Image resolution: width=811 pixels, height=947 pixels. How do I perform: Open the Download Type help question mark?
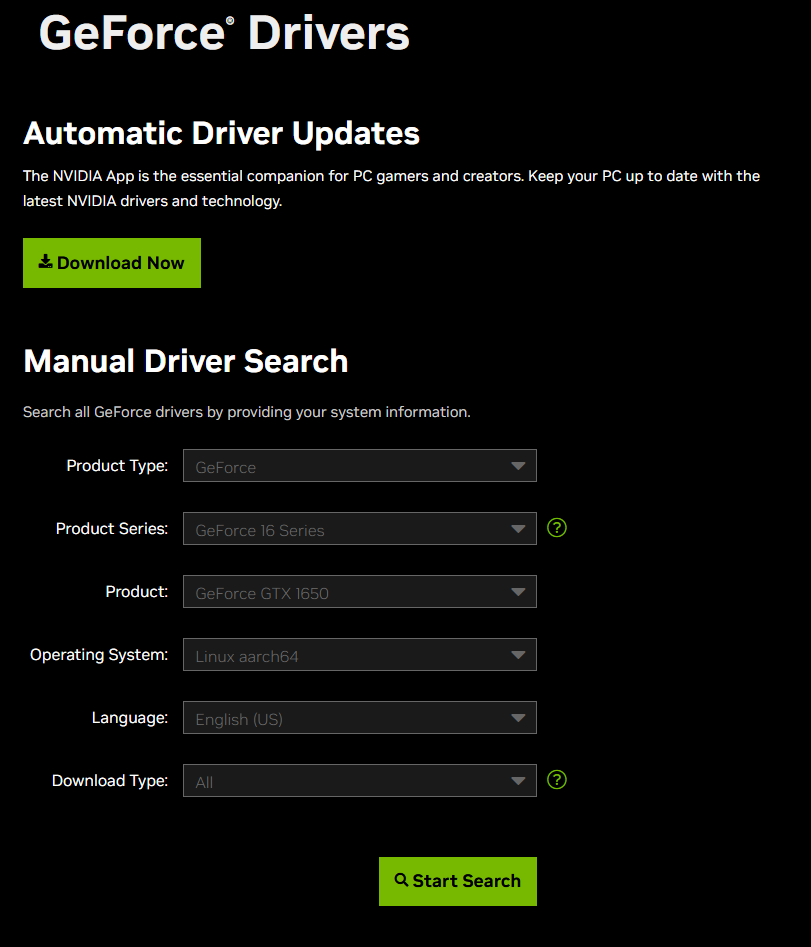tap(557, 779)
